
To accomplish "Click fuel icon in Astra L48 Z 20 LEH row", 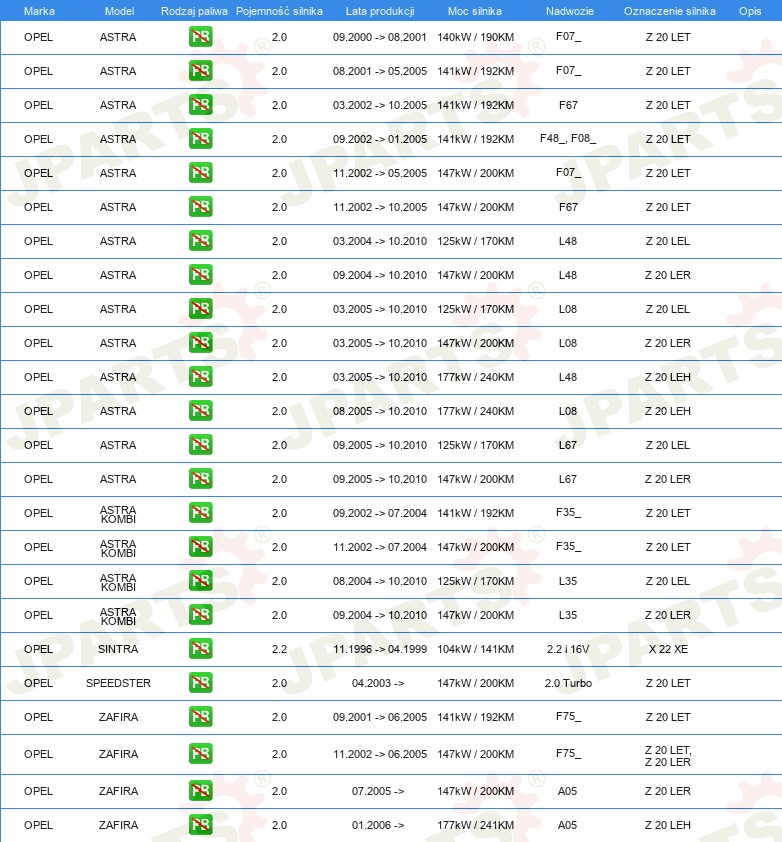I will pyautogui.click(x=200, y=377).
